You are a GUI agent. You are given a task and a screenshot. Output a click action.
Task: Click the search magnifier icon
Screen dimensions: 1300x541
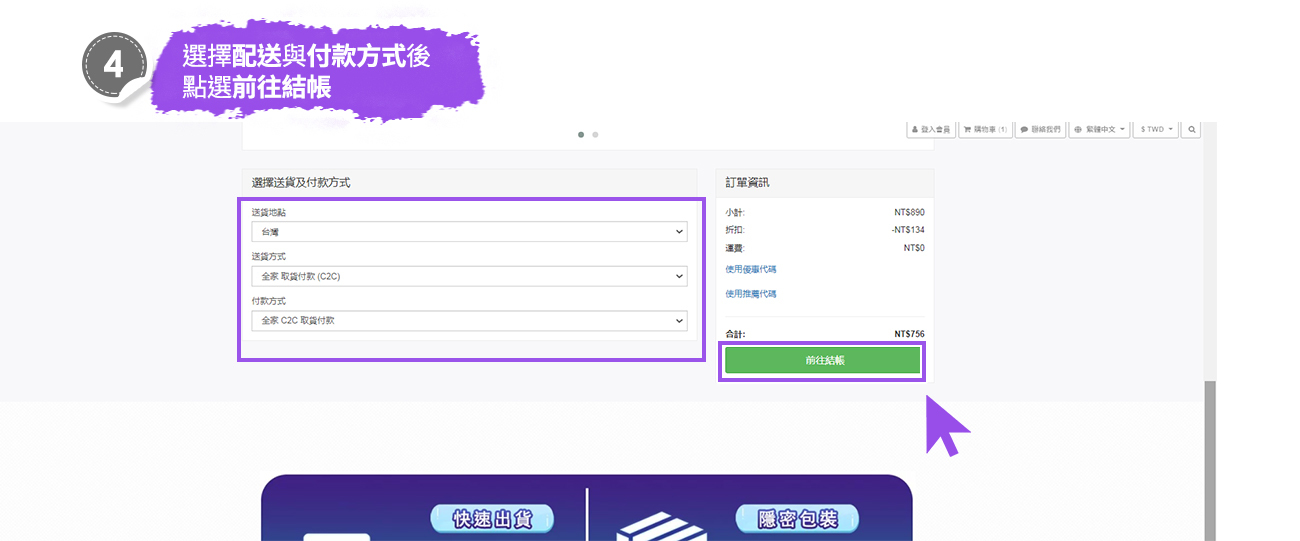[x=1192, y=130]
